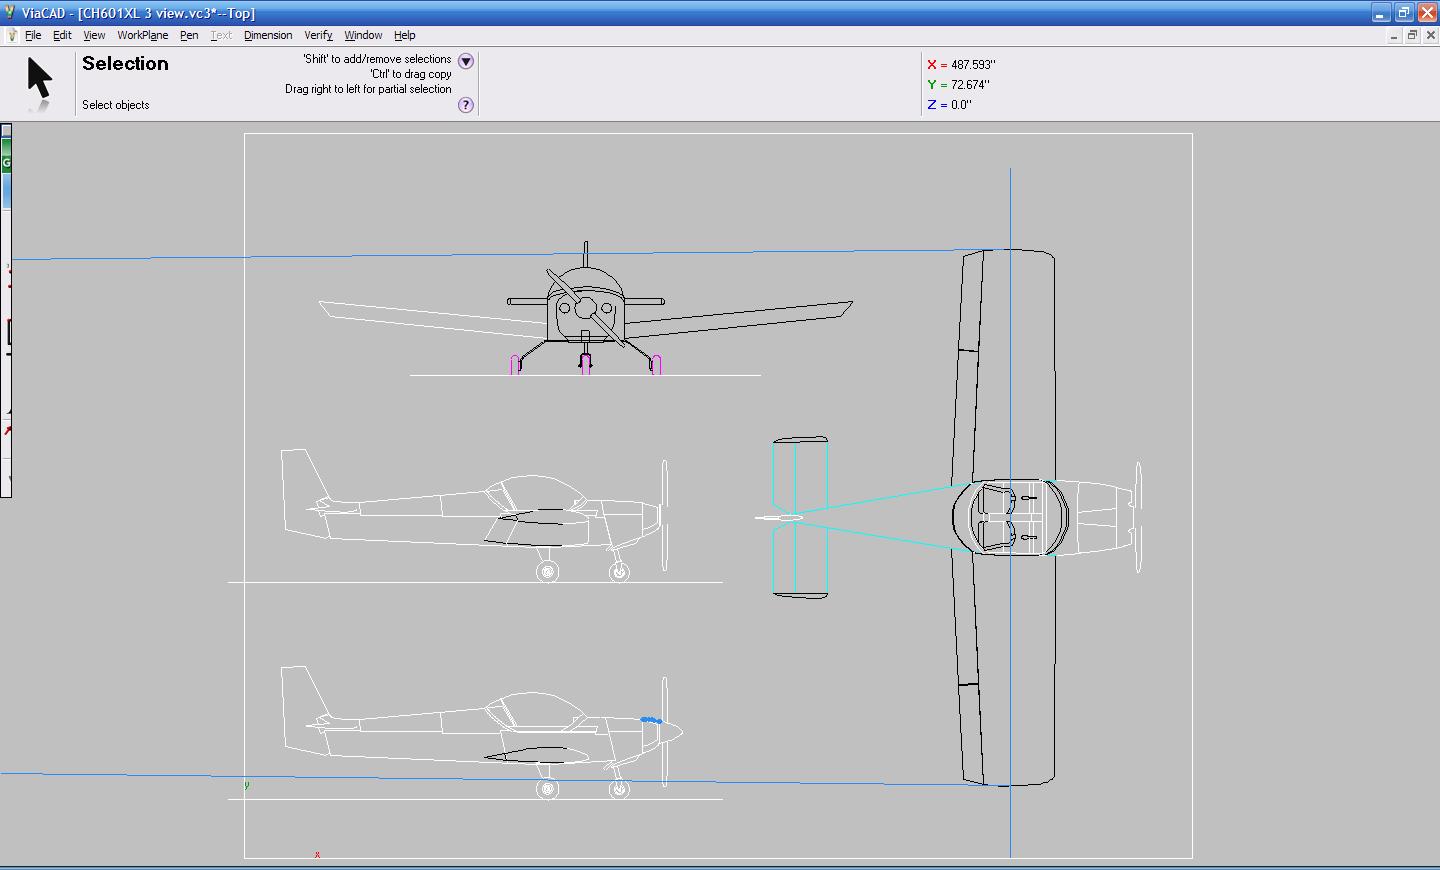Click the ViaCAD title bar application icon

pos(9,13)
